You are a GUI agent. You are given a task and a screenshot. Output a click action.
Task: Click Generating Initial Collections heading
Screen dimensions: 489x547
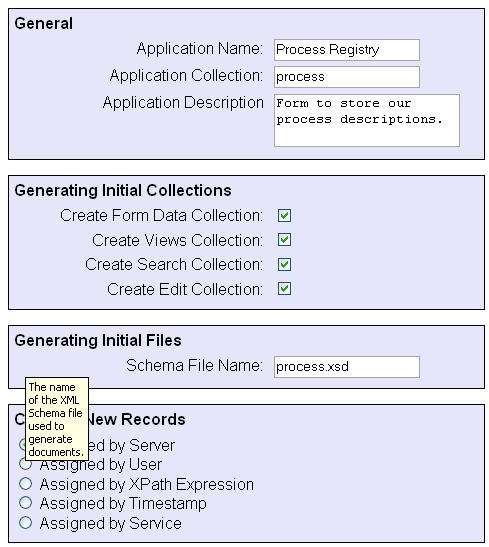[x=123, y=190]
